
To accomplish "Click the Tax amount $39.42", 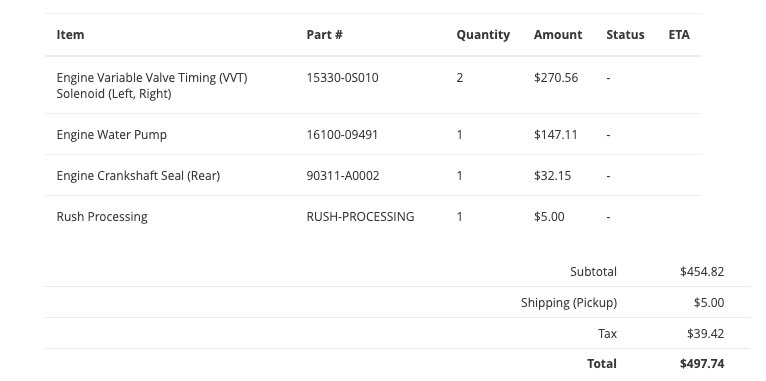I will click(705, 334).
